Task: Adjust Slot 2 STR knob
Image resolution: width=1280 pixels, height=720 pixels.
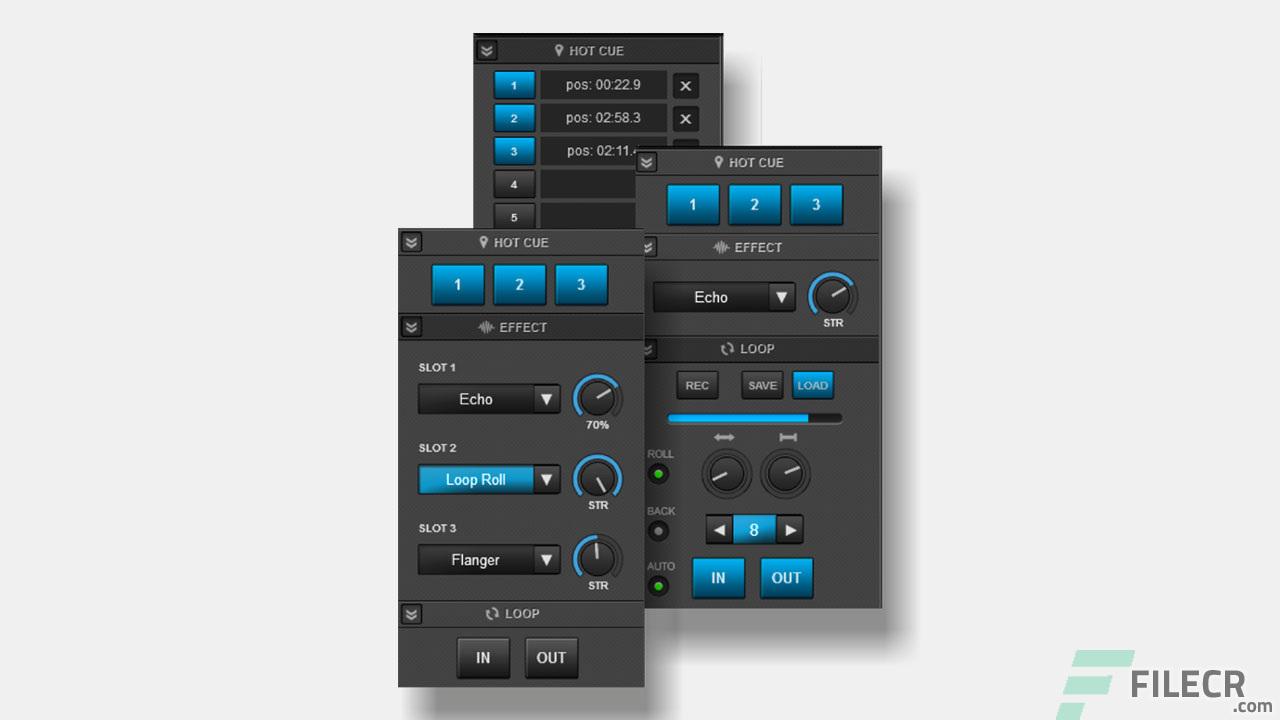Action: tap(597, 478)
